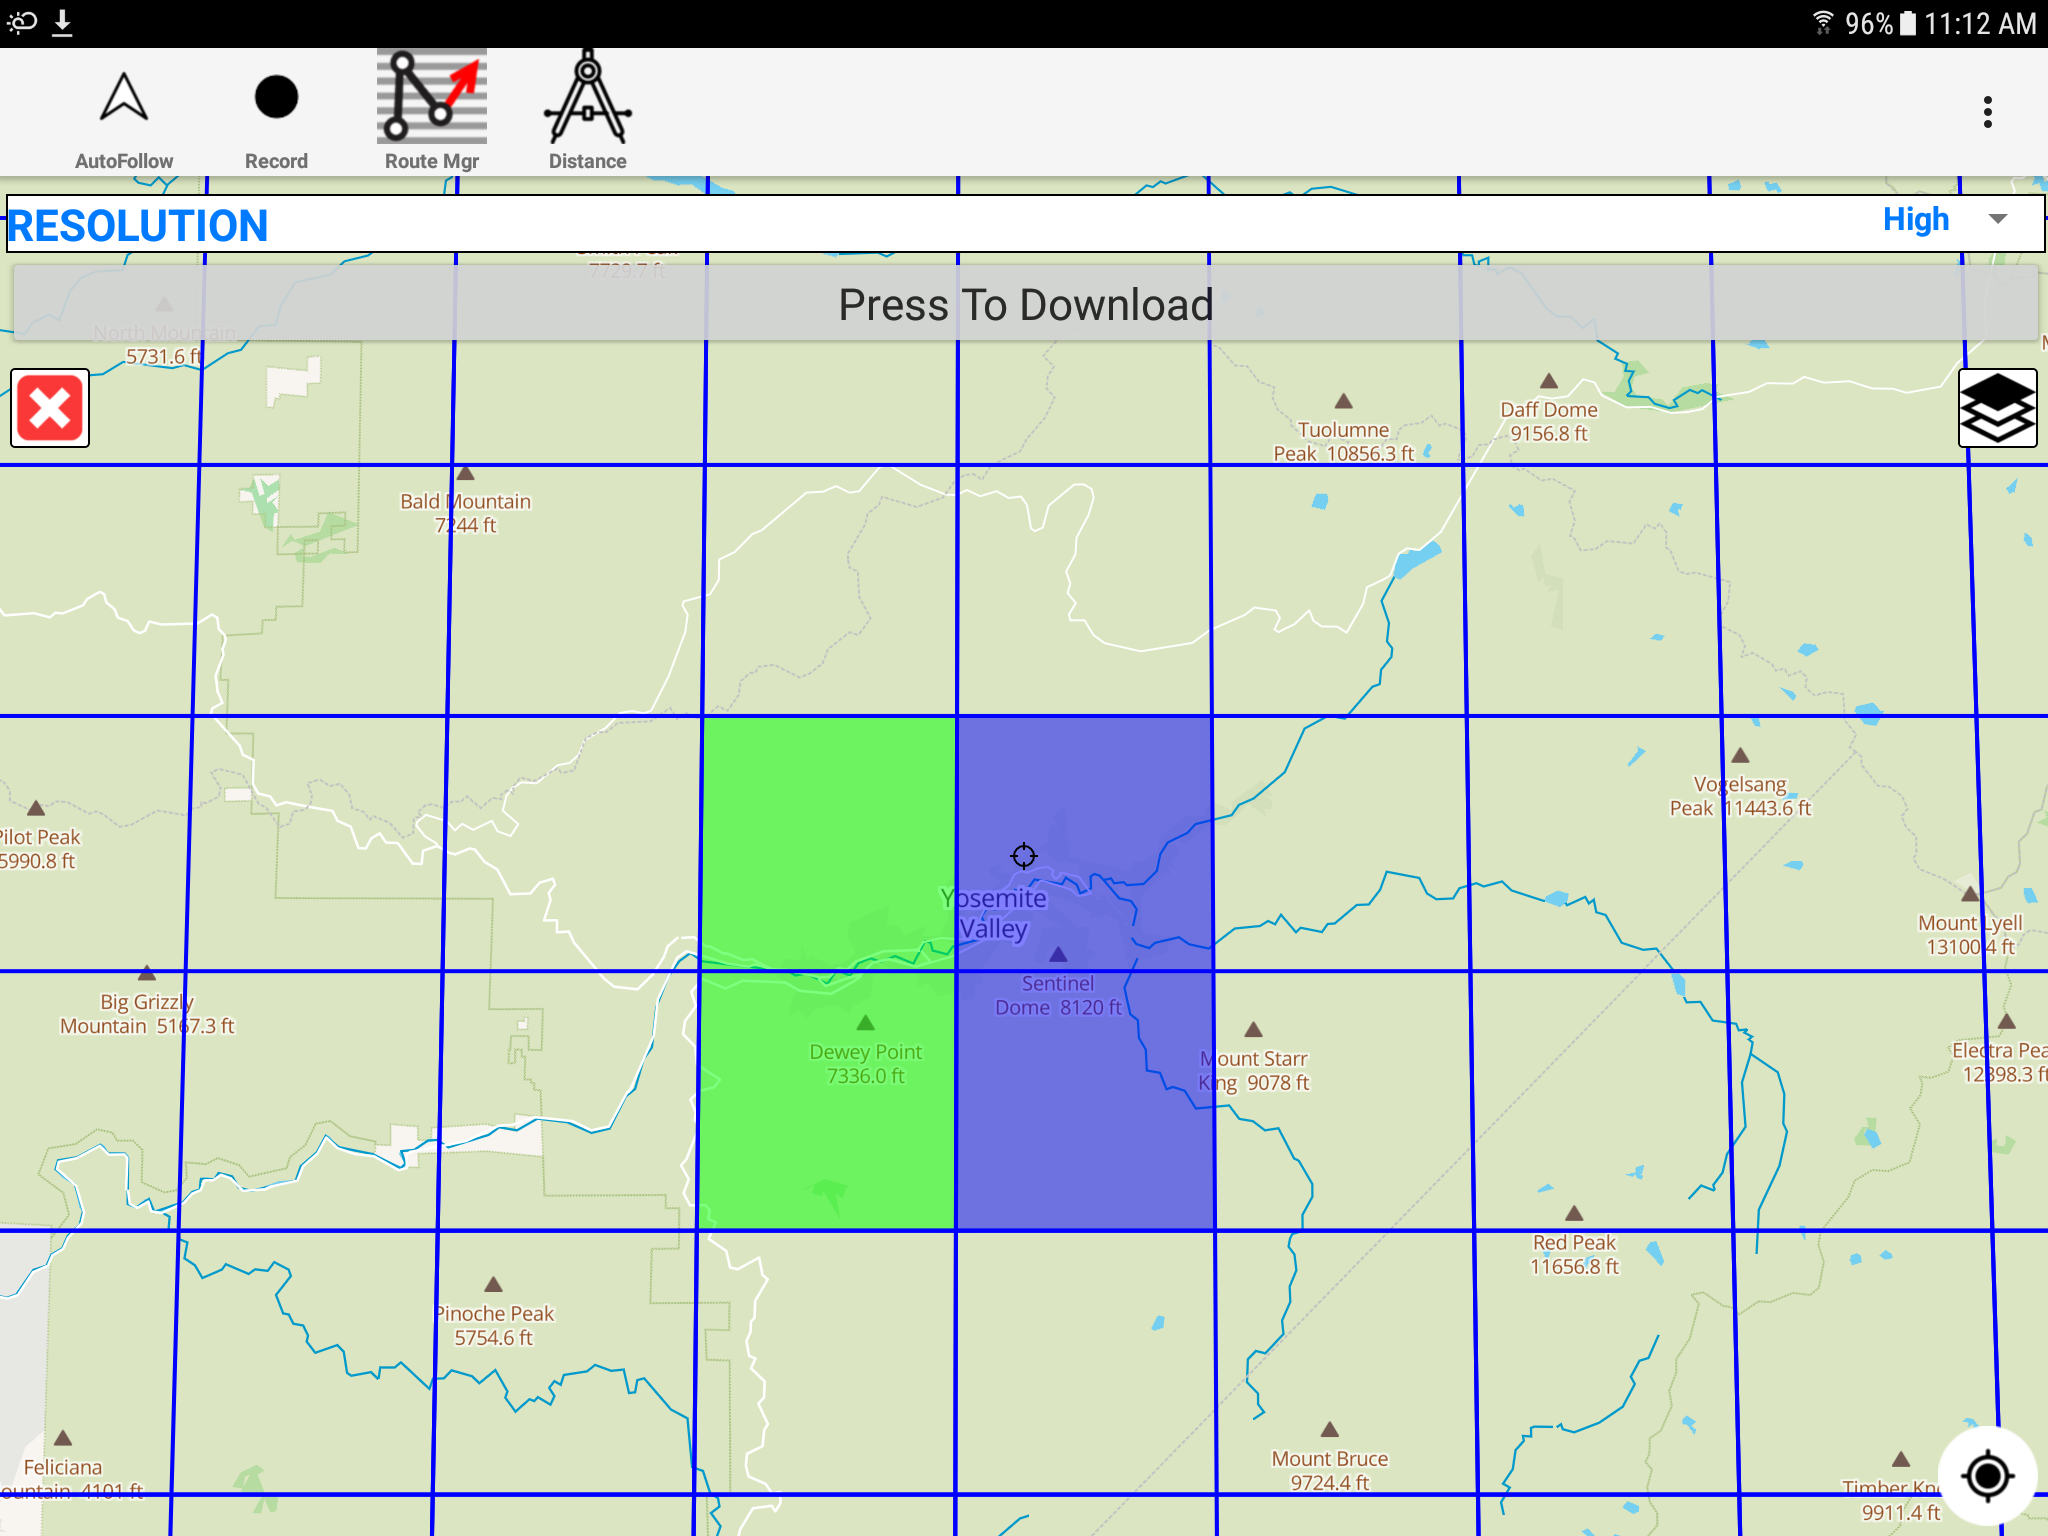The width and height of the screenshot is (2048, 1536).
Task: Click the Vogelsang Peak triangle marker
Action: (1740, 755)
